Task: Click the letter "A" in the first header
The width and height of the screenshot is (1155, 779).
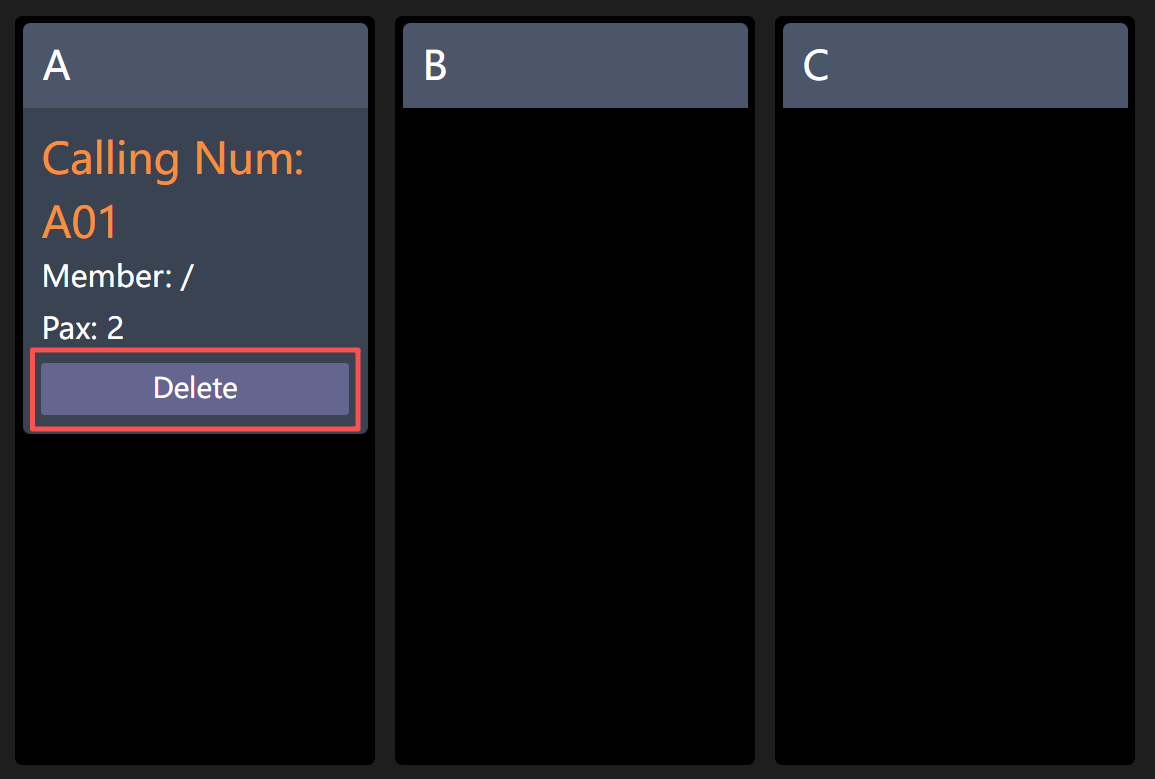Action: [57, 66]
